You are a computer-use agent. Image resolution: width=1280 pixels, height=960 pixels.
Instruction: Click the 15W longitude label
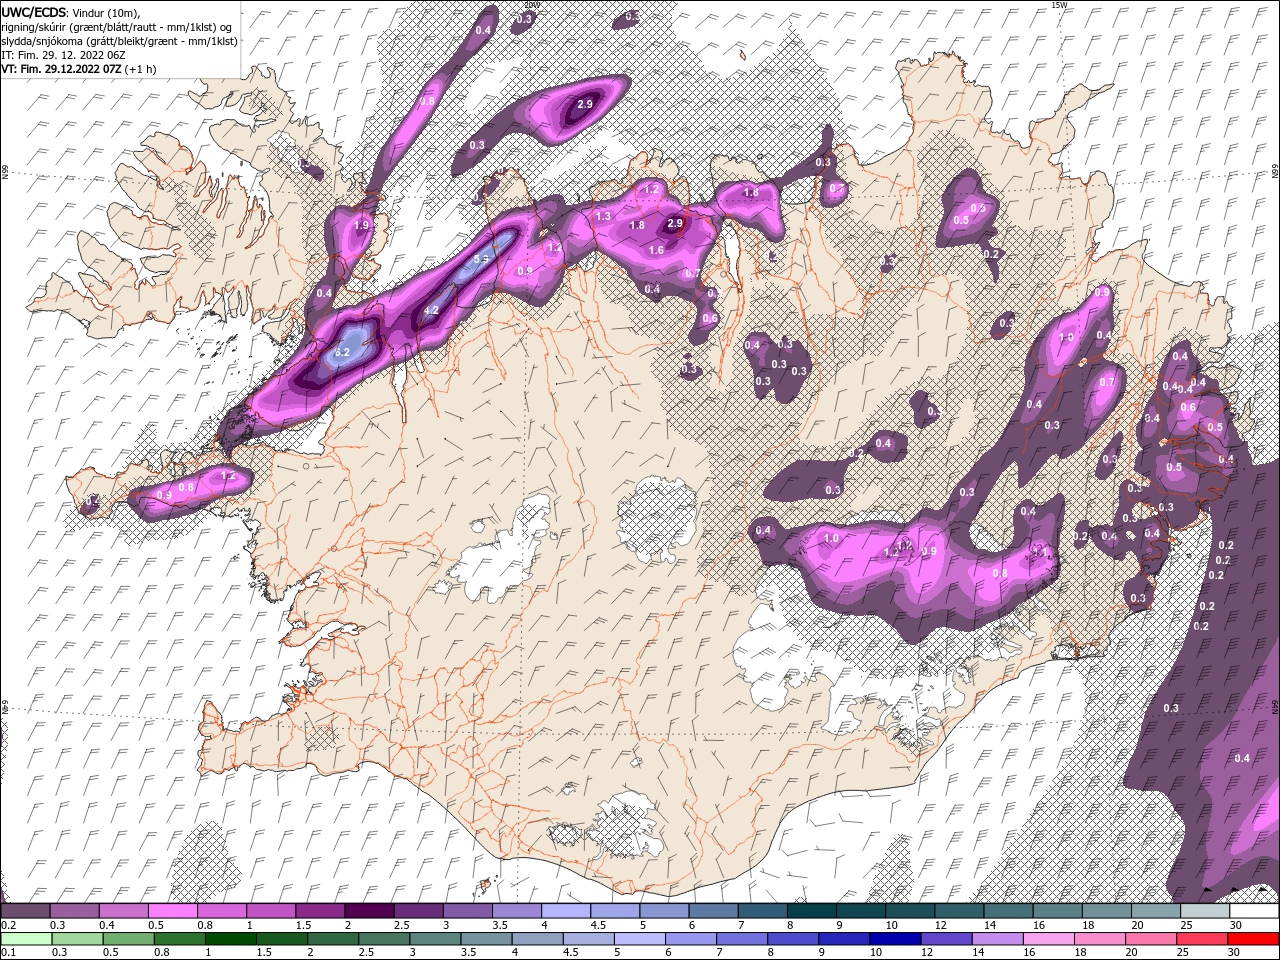[x=1059, y=5]
